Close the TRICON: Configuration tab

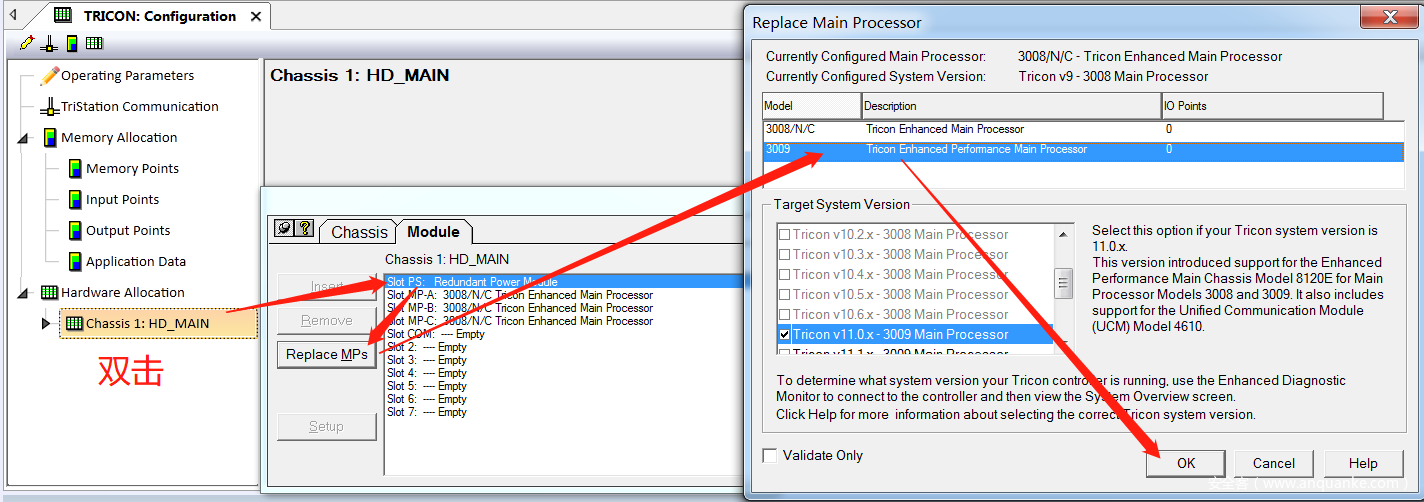(x=256, y=16)
